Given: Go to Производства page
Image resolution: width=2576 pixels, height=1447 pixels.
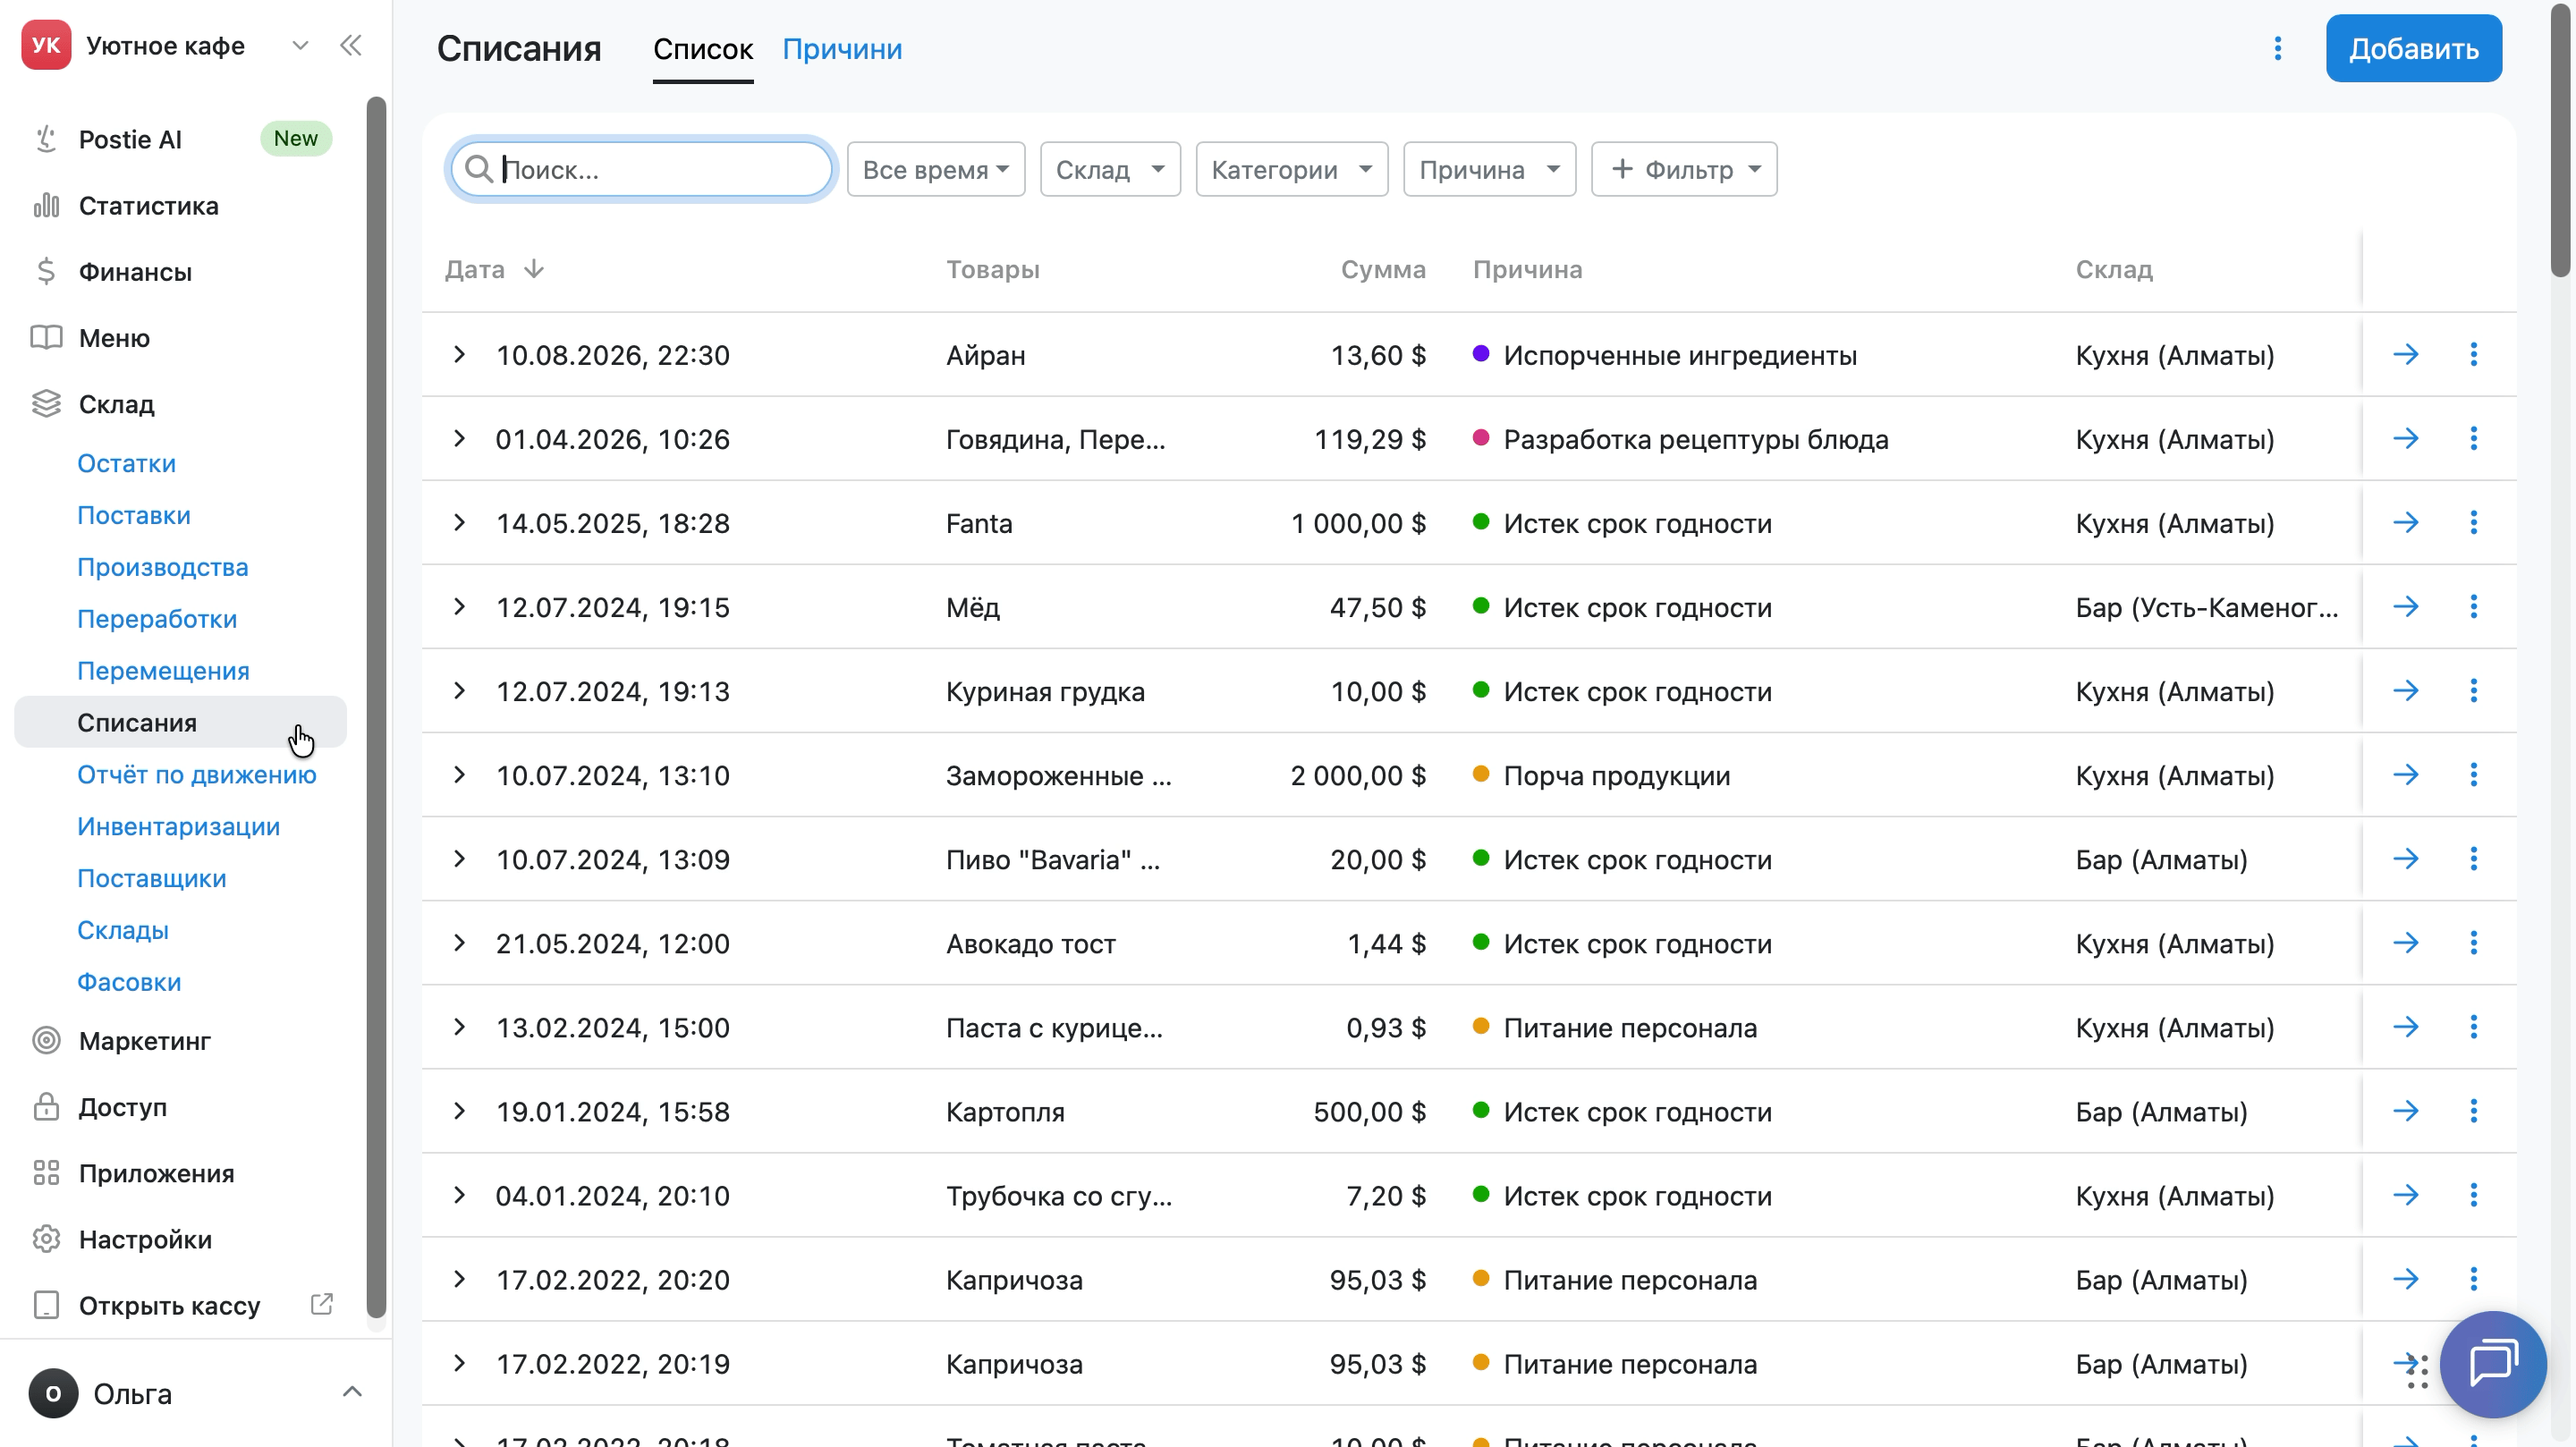Looking at the screenshot, I should click(163, 567).
